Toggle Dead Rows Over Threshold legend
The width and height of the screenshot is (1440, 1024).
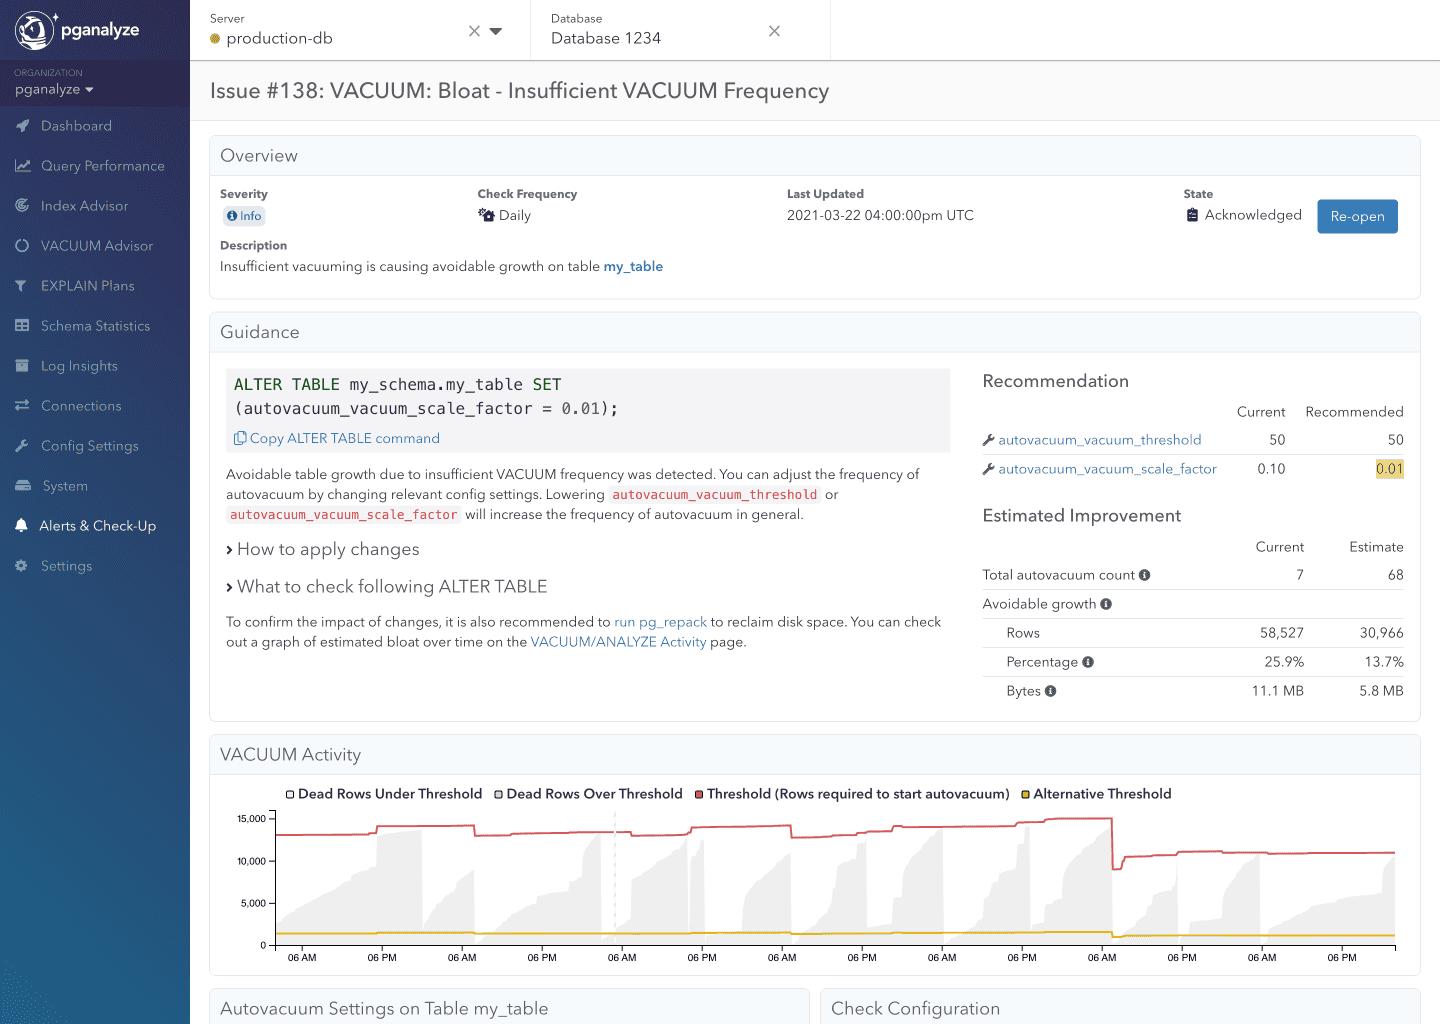point(499,794)
